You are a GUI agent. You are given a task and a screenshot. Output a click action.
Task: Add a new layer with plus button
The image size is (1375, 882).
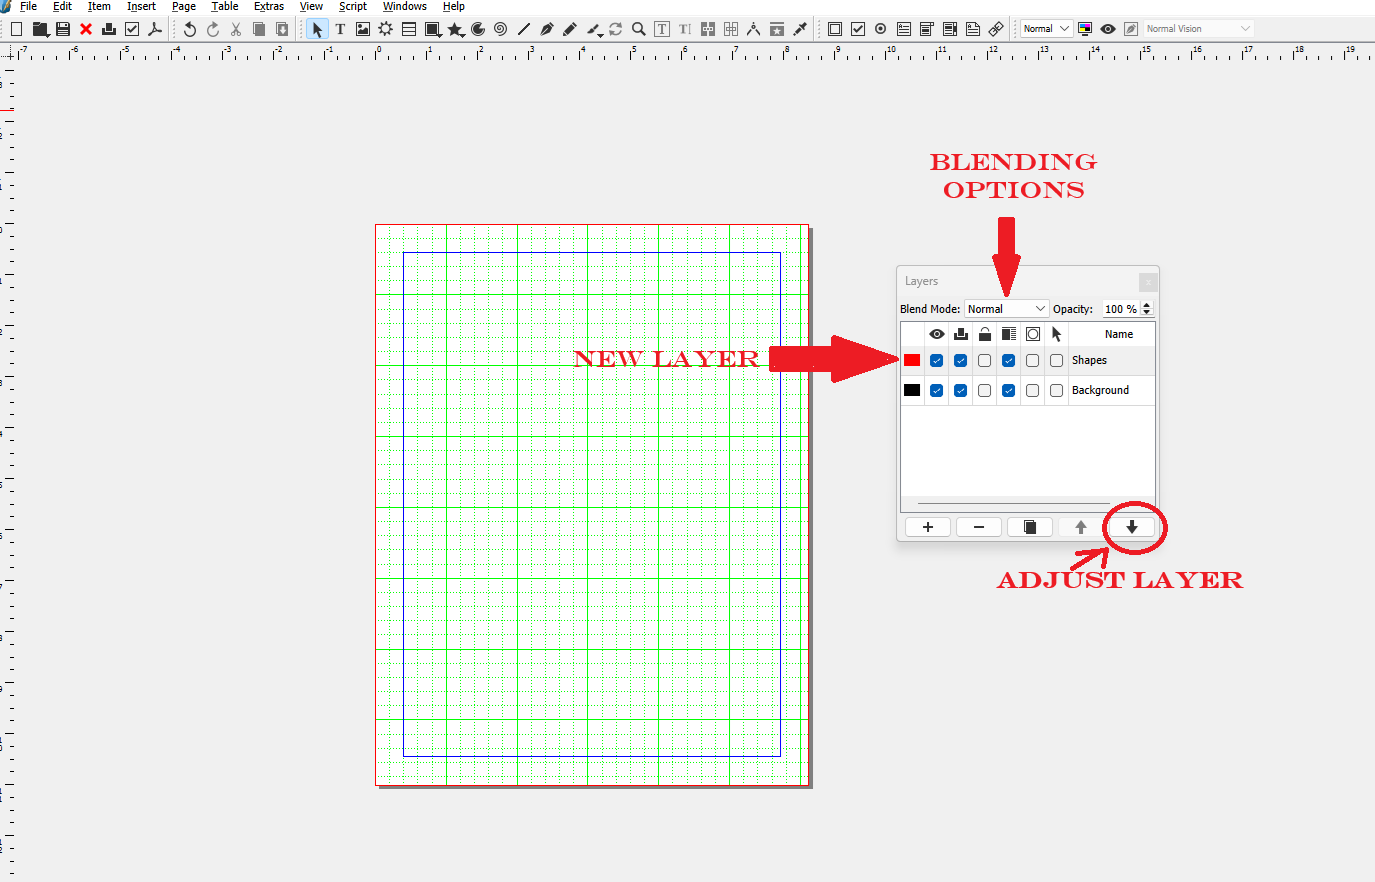[928, 527]
